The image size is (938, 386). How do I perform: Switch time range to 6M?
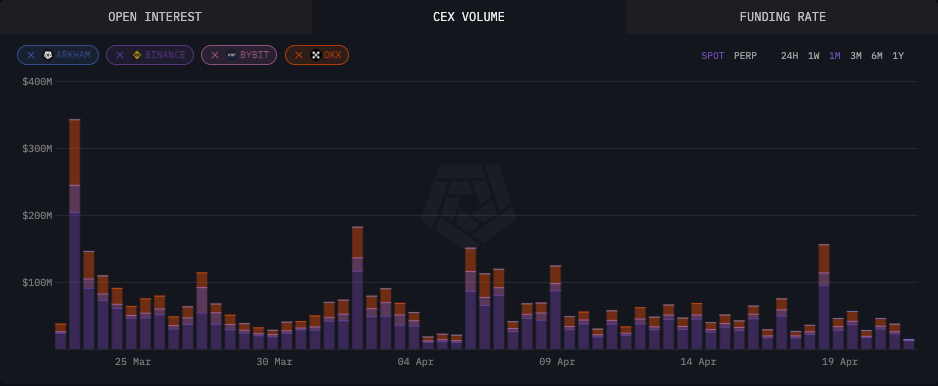[x=877, y=56]
